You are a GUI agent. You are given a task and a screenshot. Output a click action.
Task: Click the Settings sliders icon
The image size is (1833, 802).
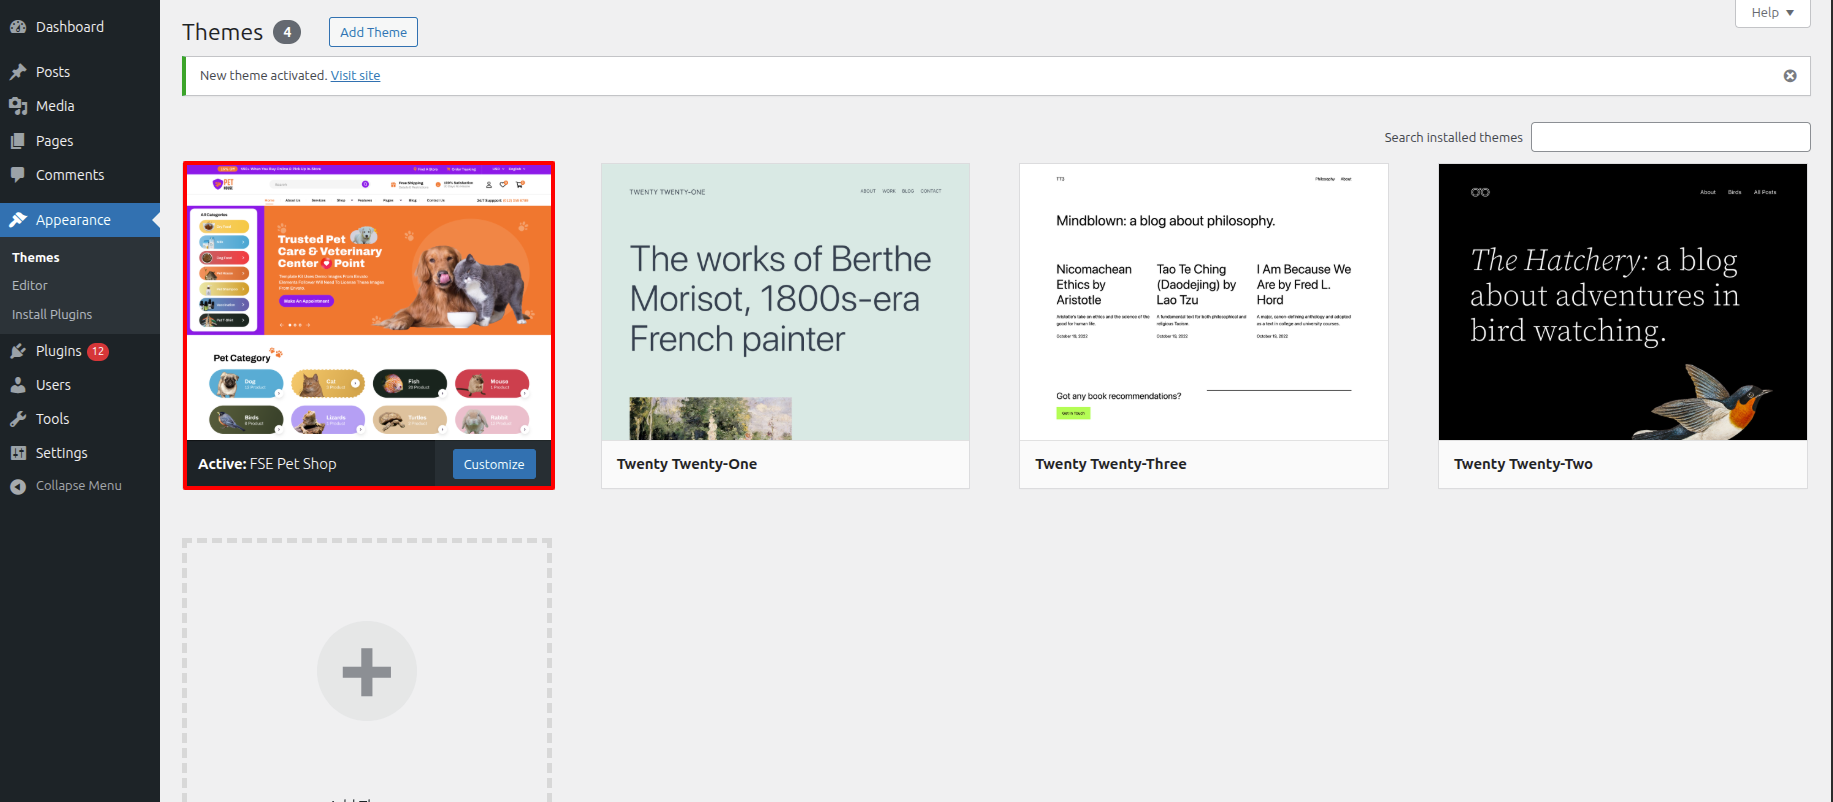pos(18,453)
